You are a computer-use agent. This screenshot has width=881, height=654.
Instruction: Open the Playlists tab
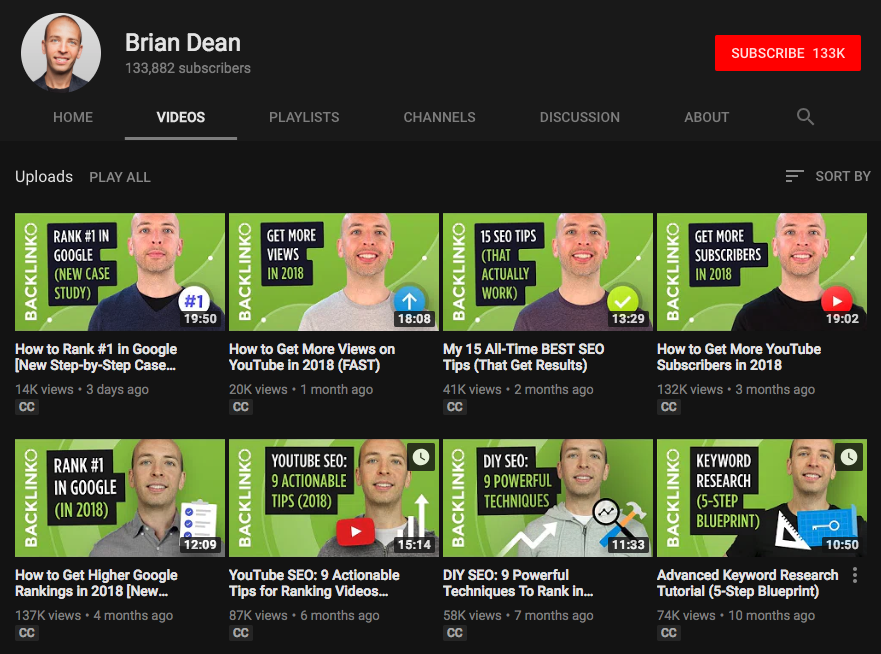pyautogui.click(x=304, y=117)
